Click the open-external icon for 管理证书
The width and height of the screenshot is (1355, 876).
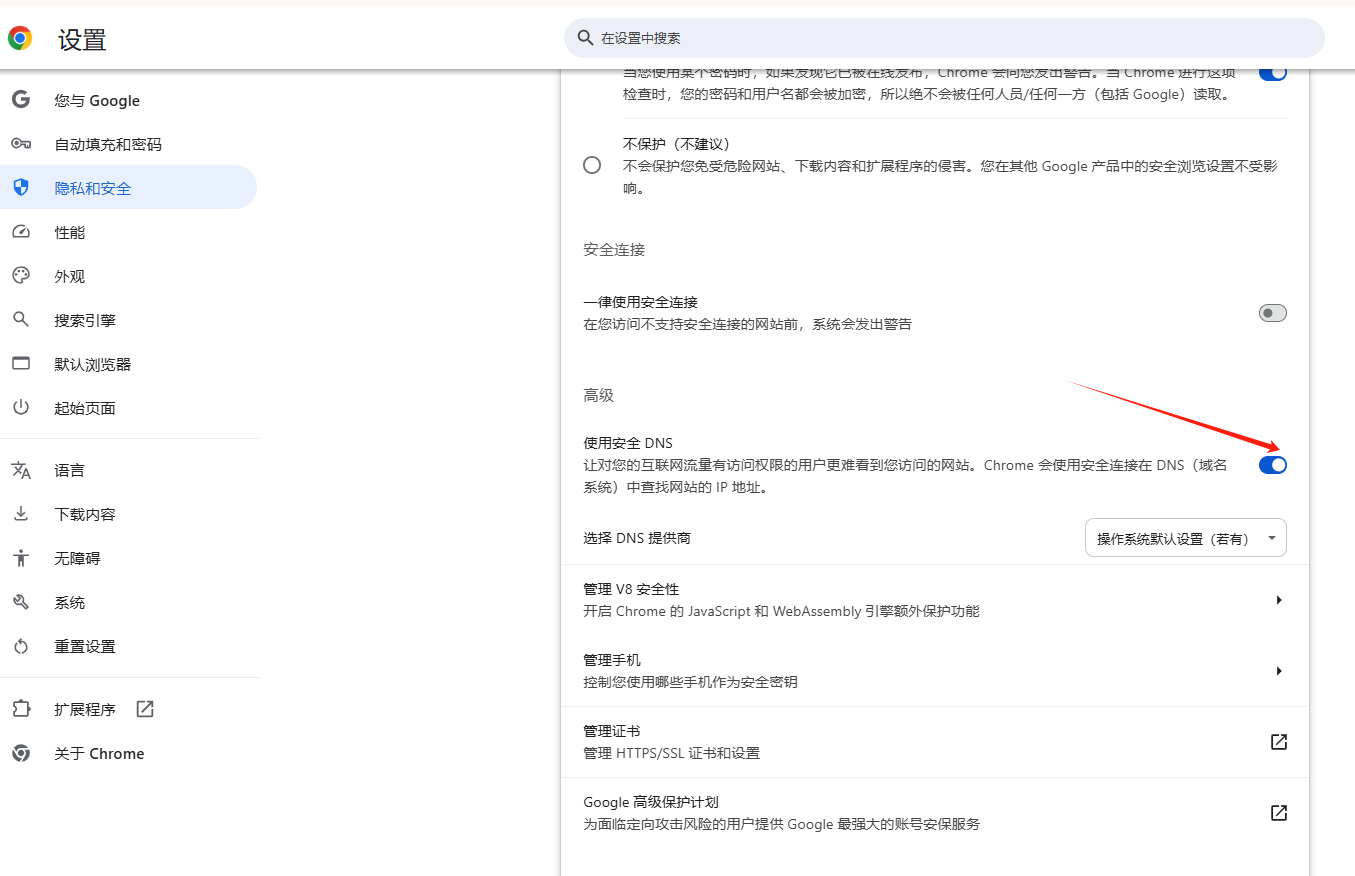(x=1278, y=742)
